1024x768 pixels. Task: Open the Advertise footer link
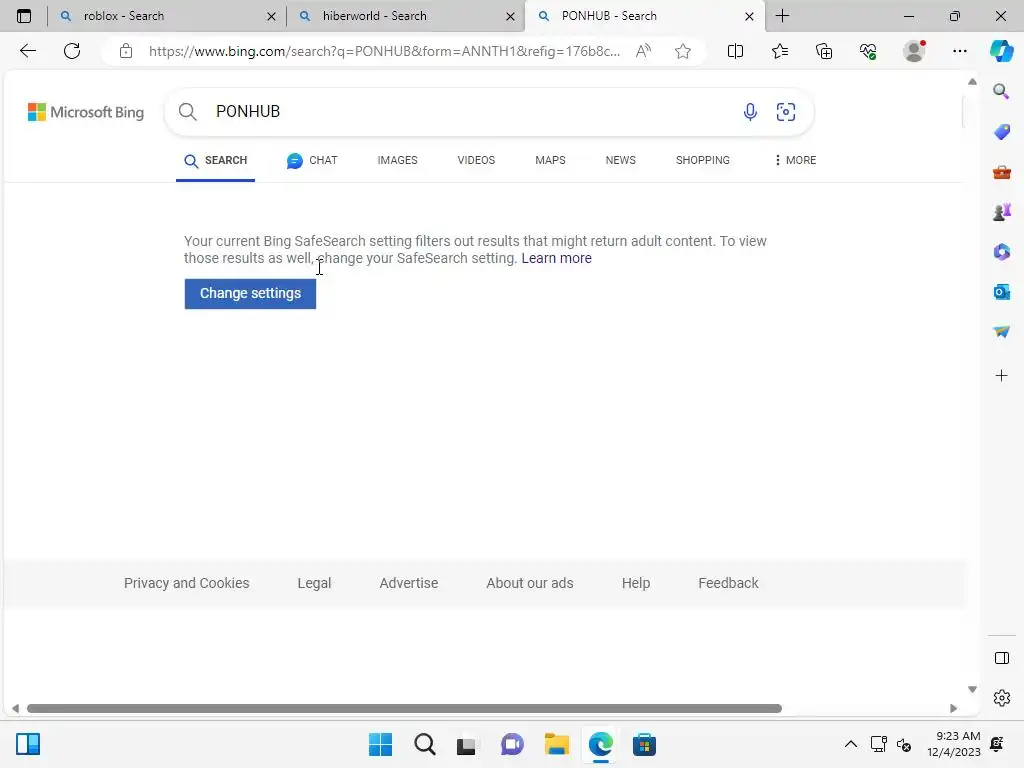click(x=409, y=583)
